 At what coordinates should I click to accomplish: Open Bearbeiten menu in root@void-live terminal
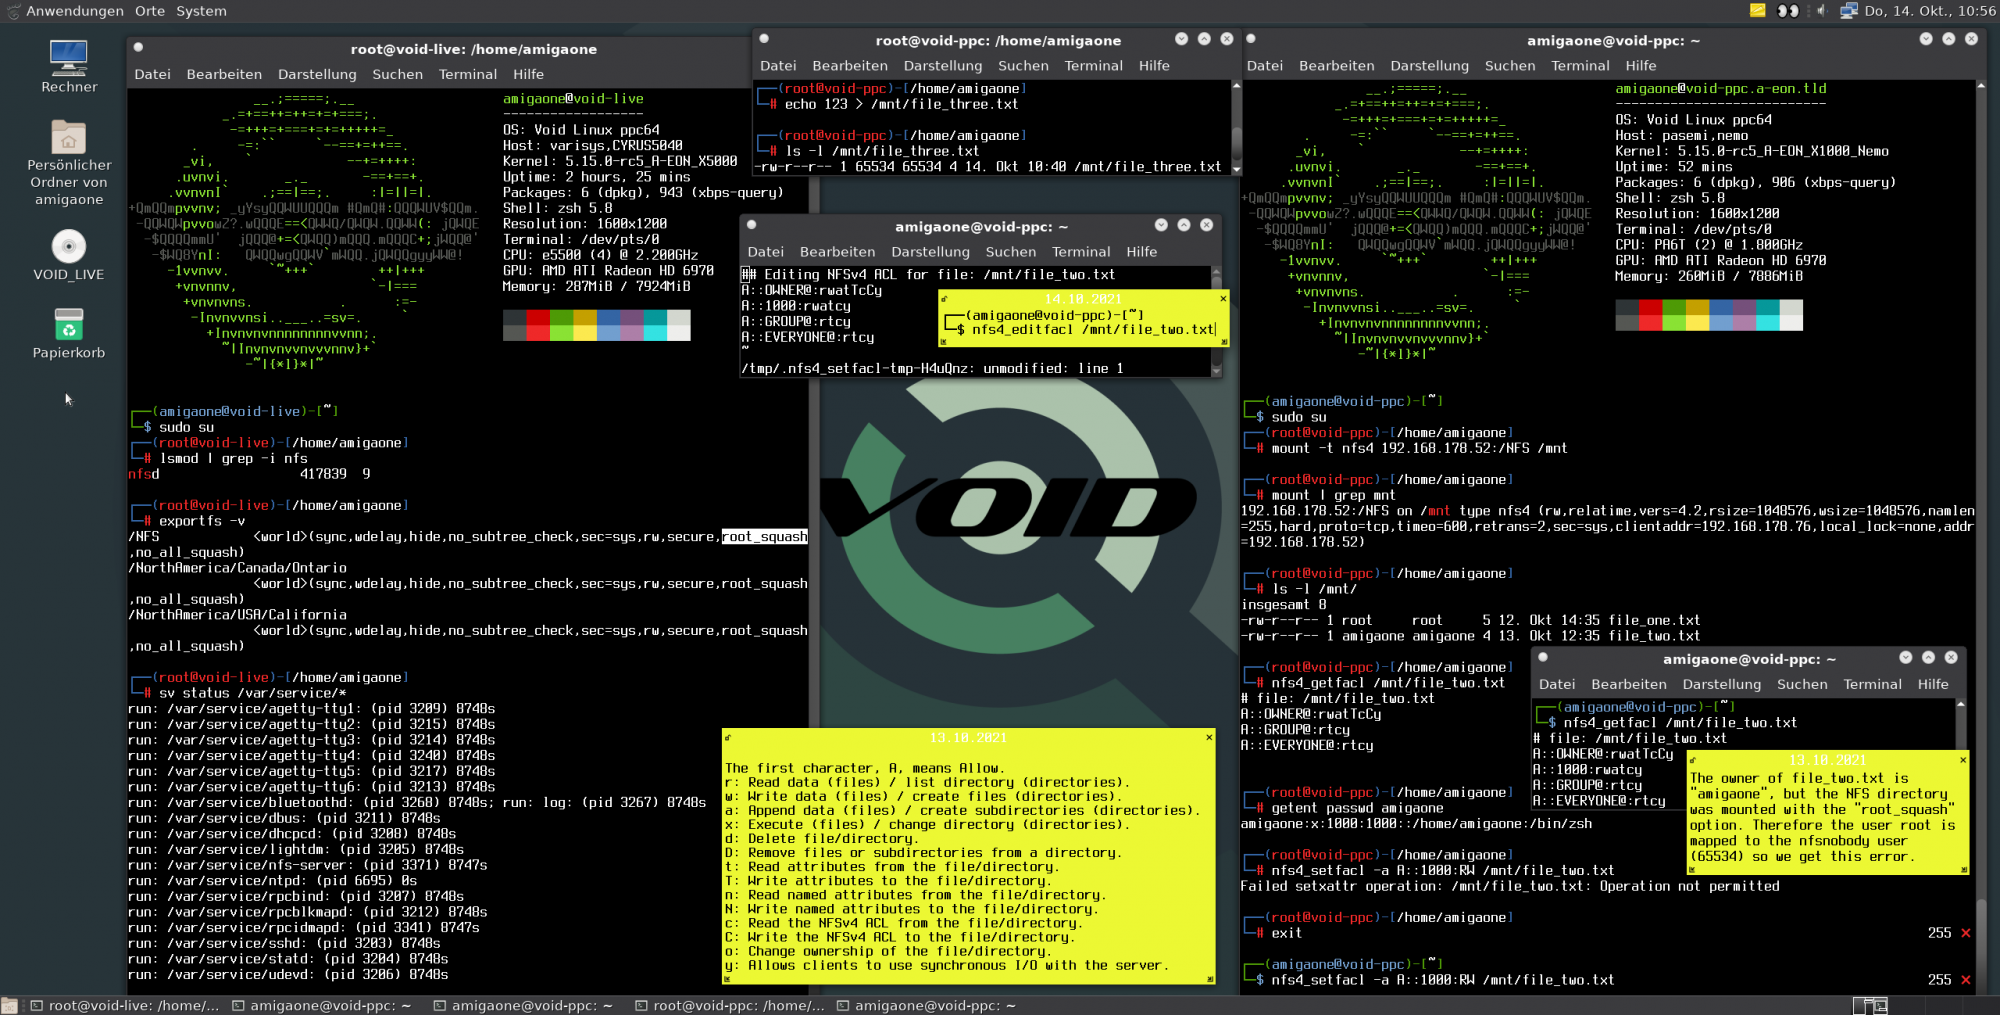point(224,74)
